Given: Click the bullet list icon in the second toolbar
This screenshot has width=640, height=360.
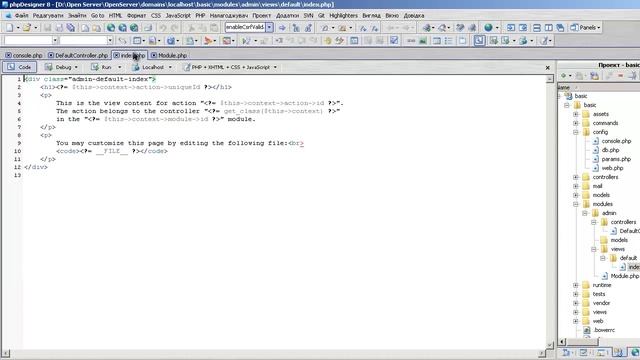Looking at the screenshot, I should (449, 40).
